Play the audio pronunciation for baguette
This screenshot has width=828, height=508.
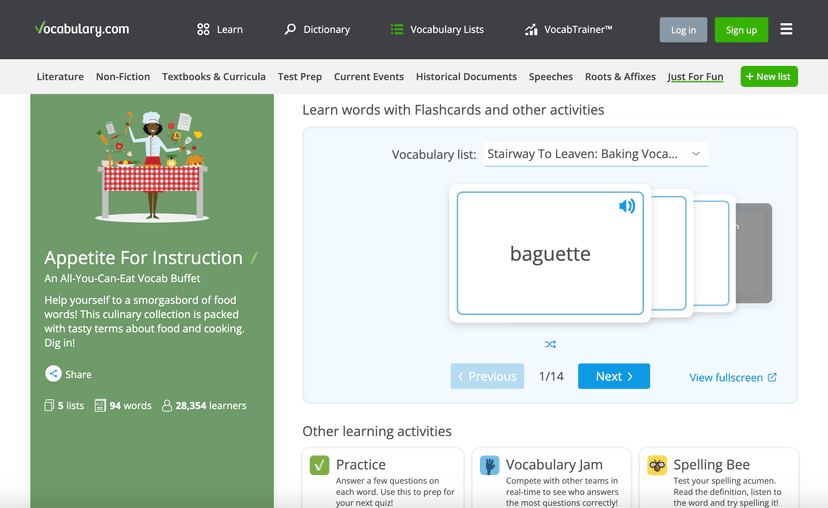[x=627, y=206]
